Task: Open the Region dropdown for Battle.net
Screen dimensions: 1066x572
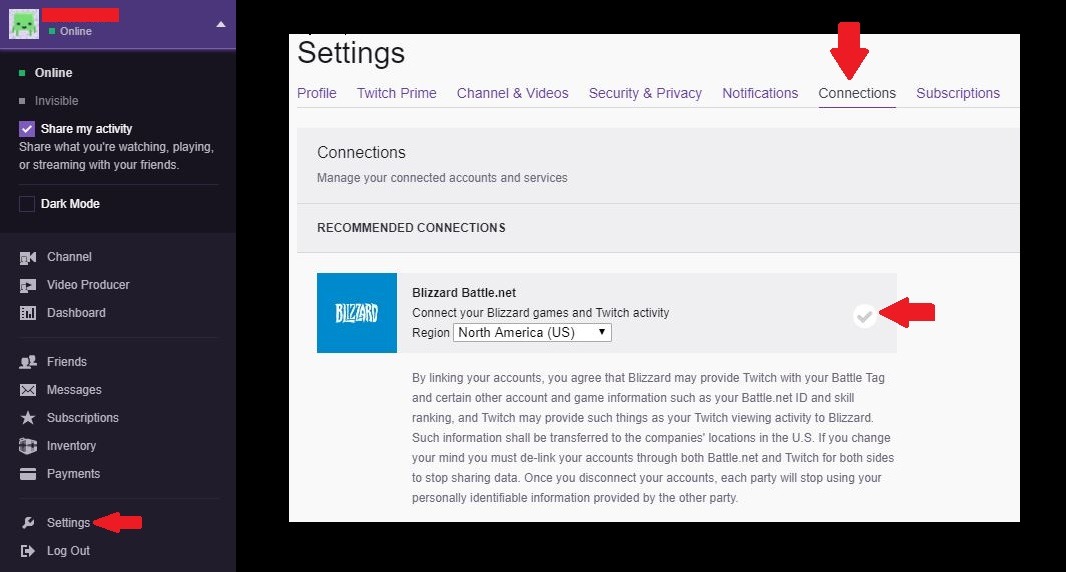Action: coord(532,333)
